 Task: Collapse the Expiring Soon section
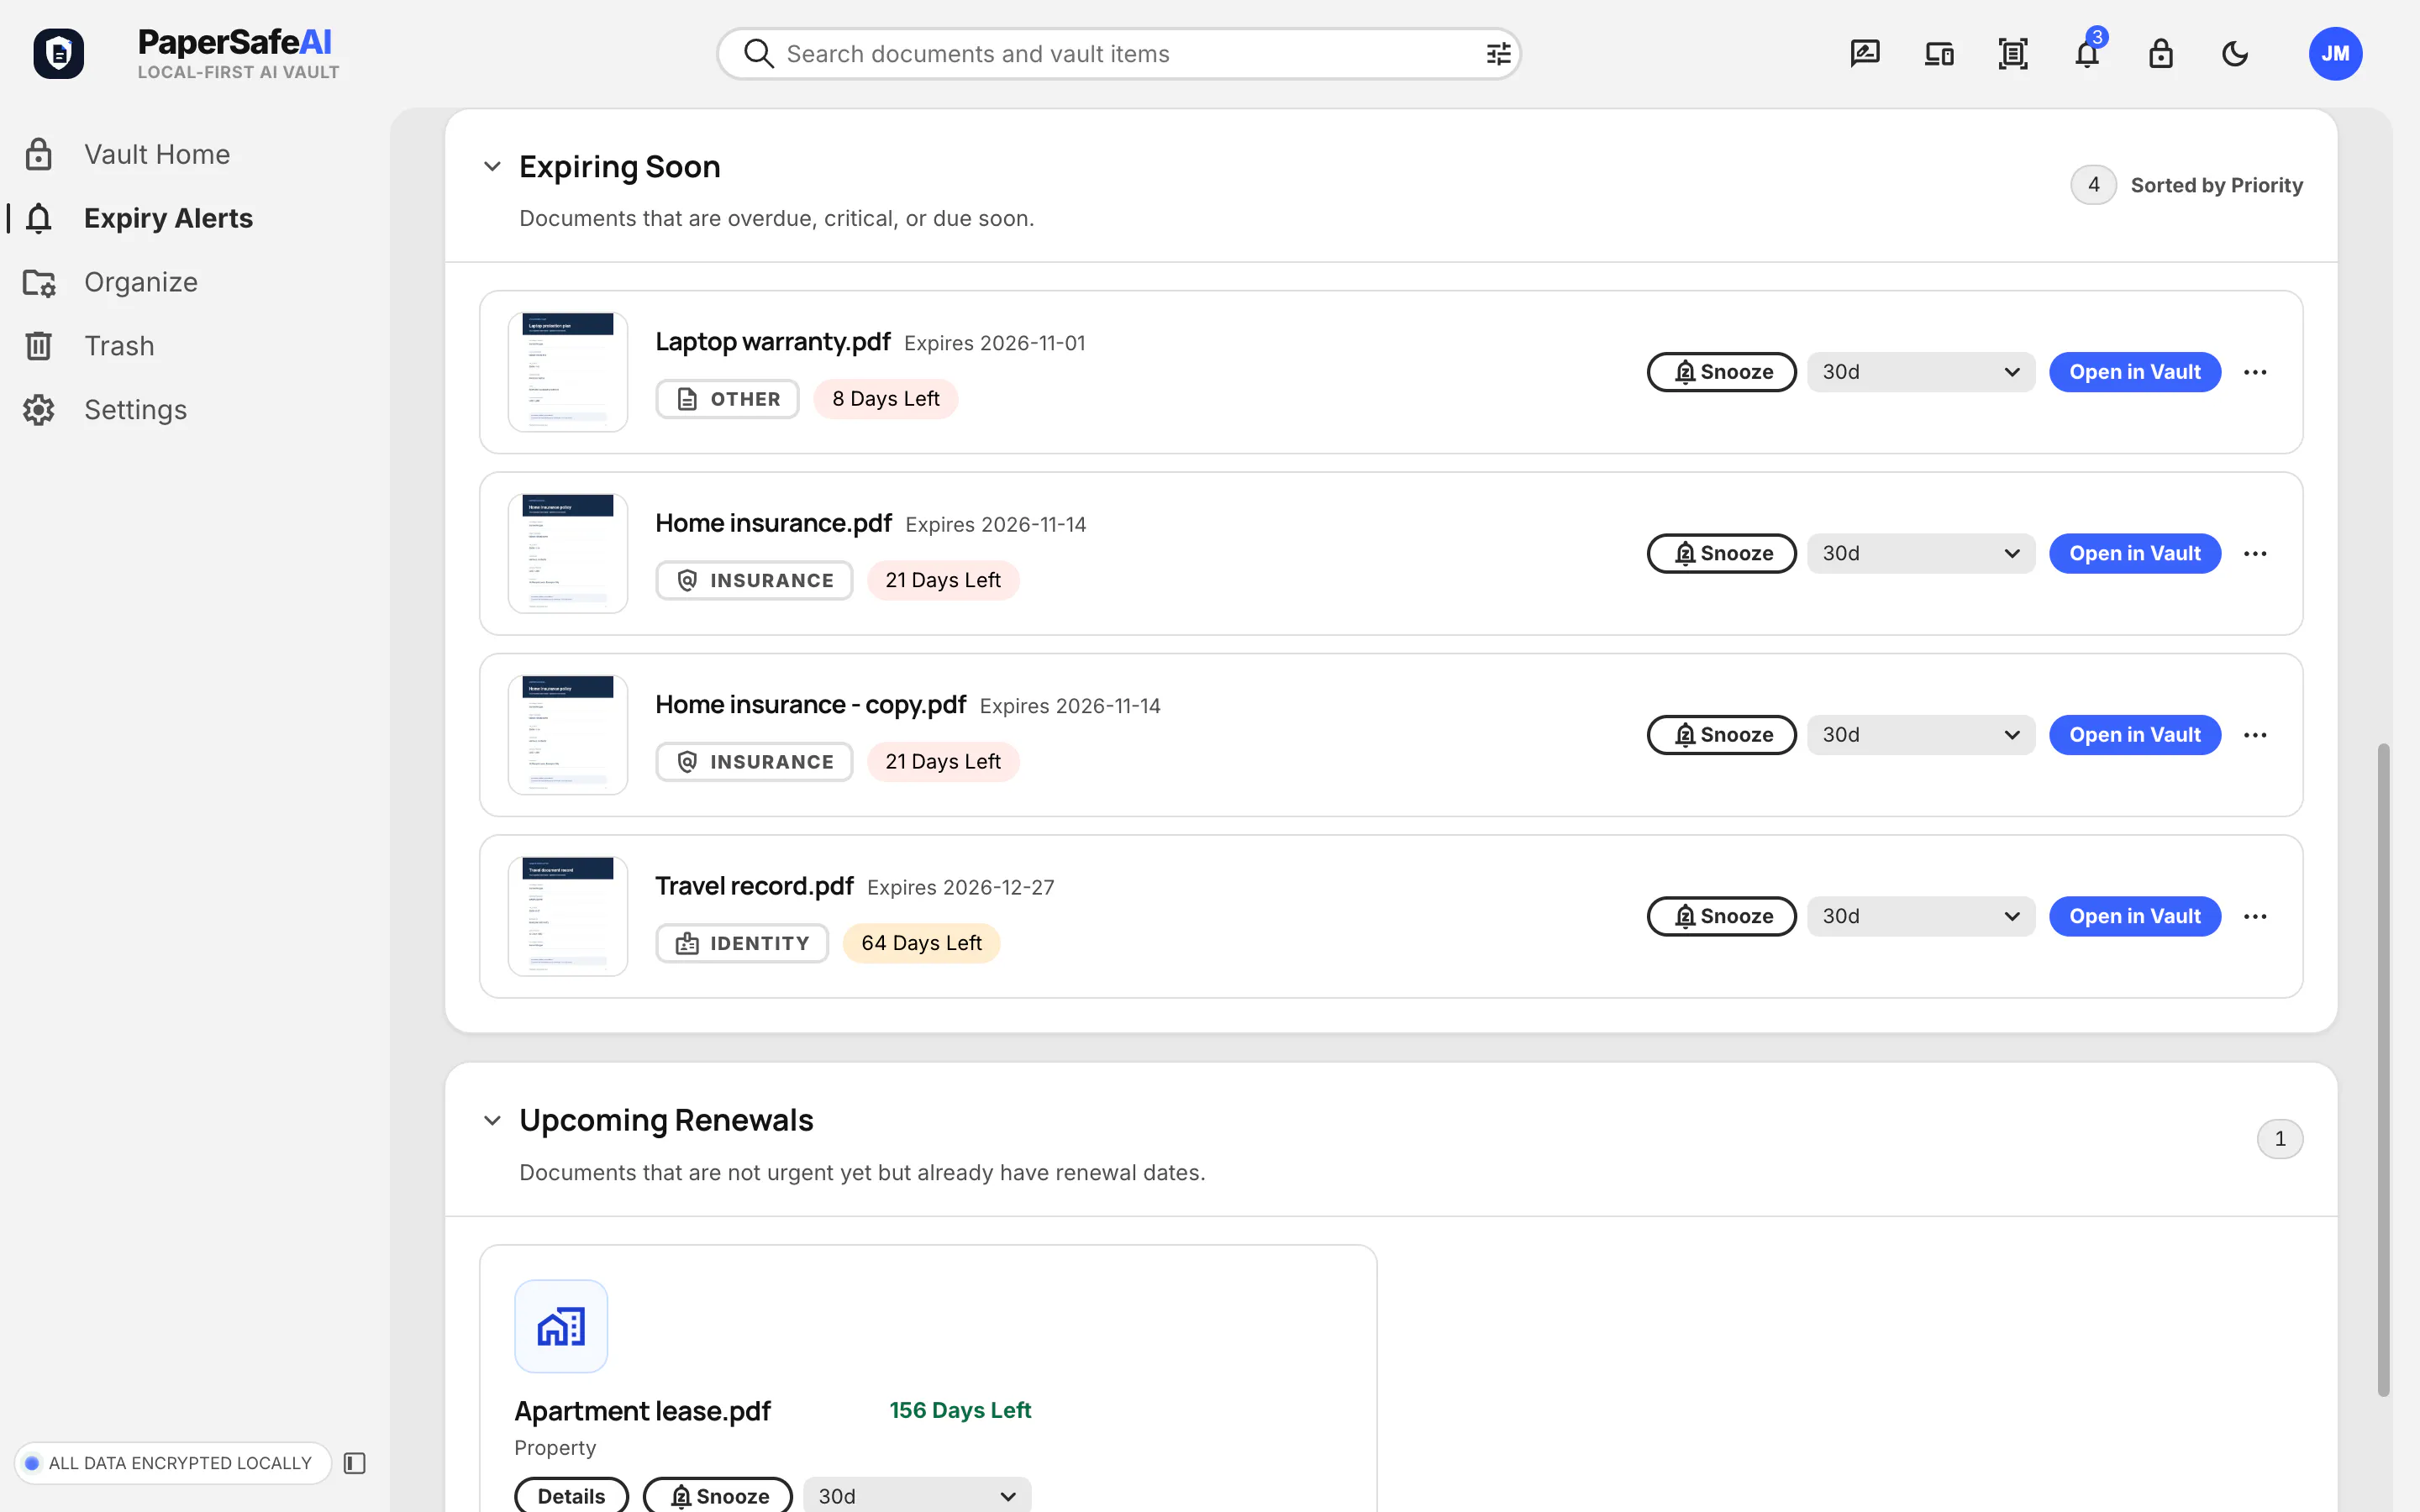492,166
